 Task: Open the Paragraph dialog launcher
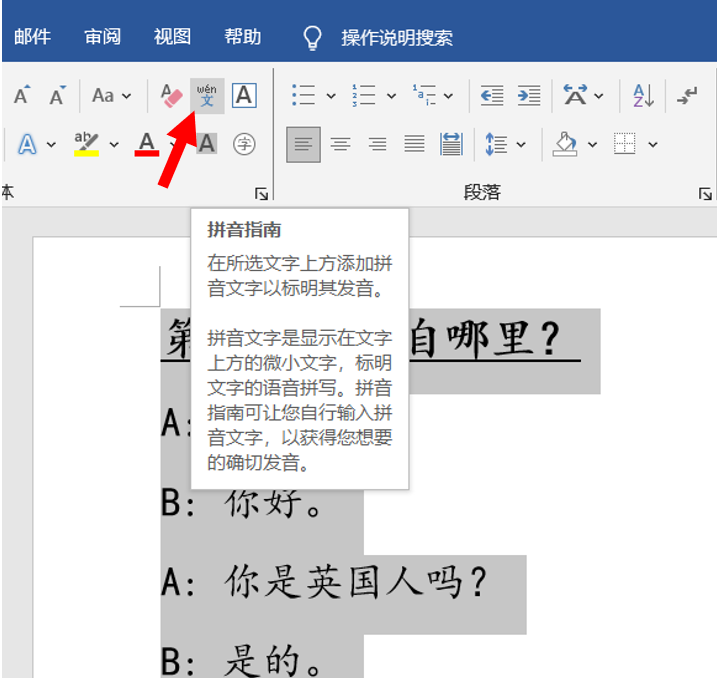[x=705, y=194]
